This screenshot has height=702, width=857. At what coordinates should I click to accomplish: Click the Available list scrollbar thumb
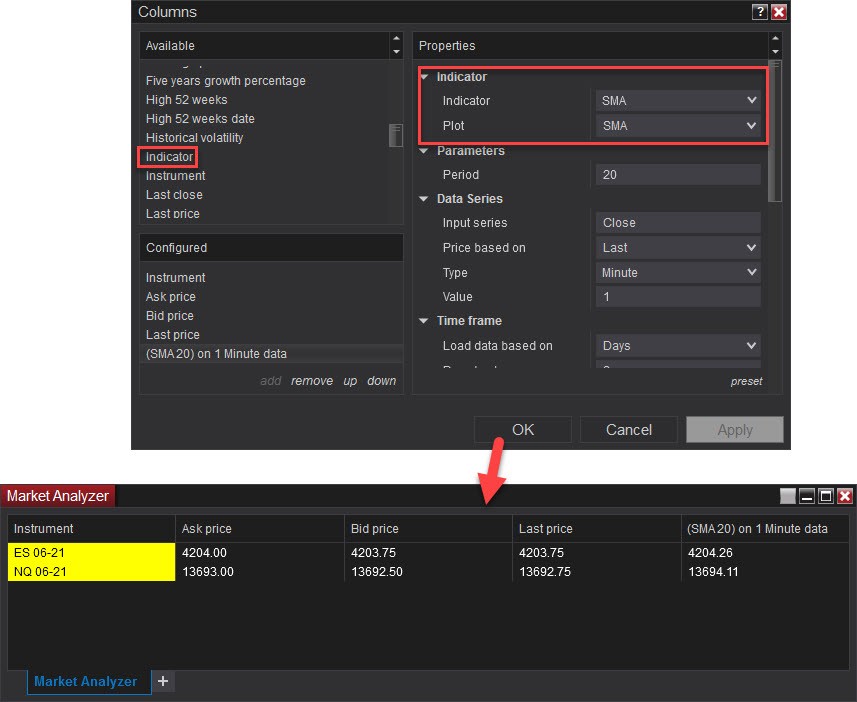pyautogui.click(x=396, y=135)
